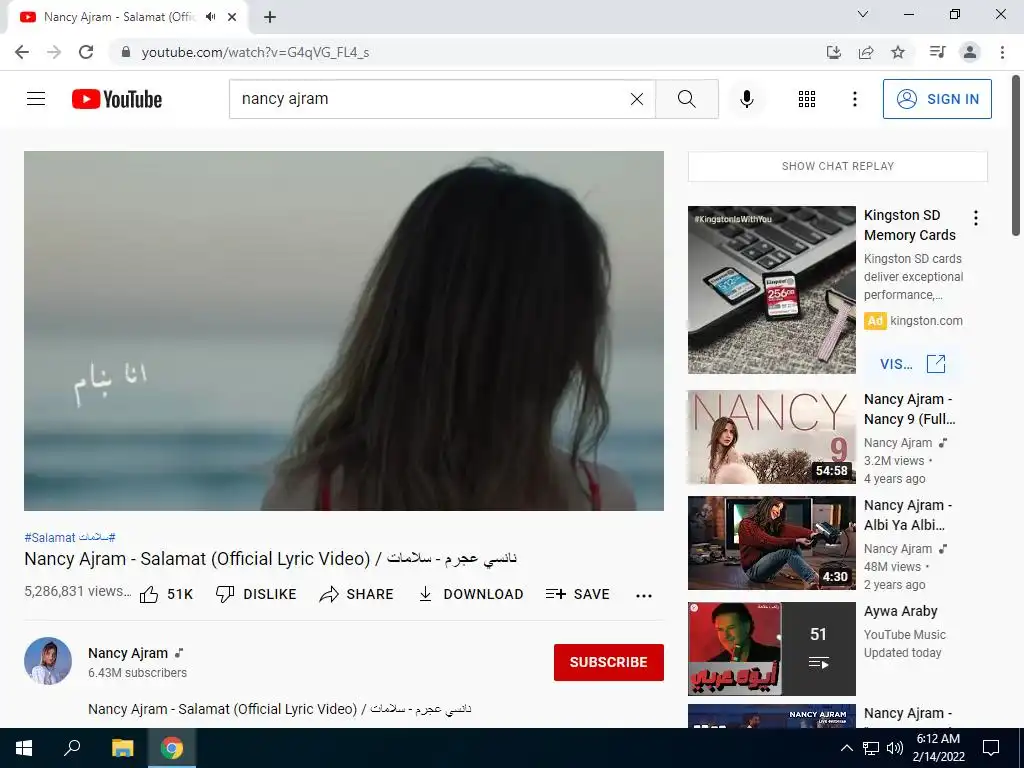The height and width of the screenshot is (768, 1024).
Task: Share this page from the address bar
Action: point(866,52)
